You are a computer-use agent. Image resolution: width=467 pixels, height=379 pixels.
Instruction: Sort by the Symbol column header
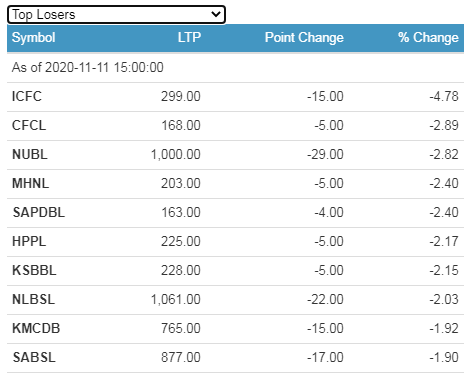[x=33, y=37]
